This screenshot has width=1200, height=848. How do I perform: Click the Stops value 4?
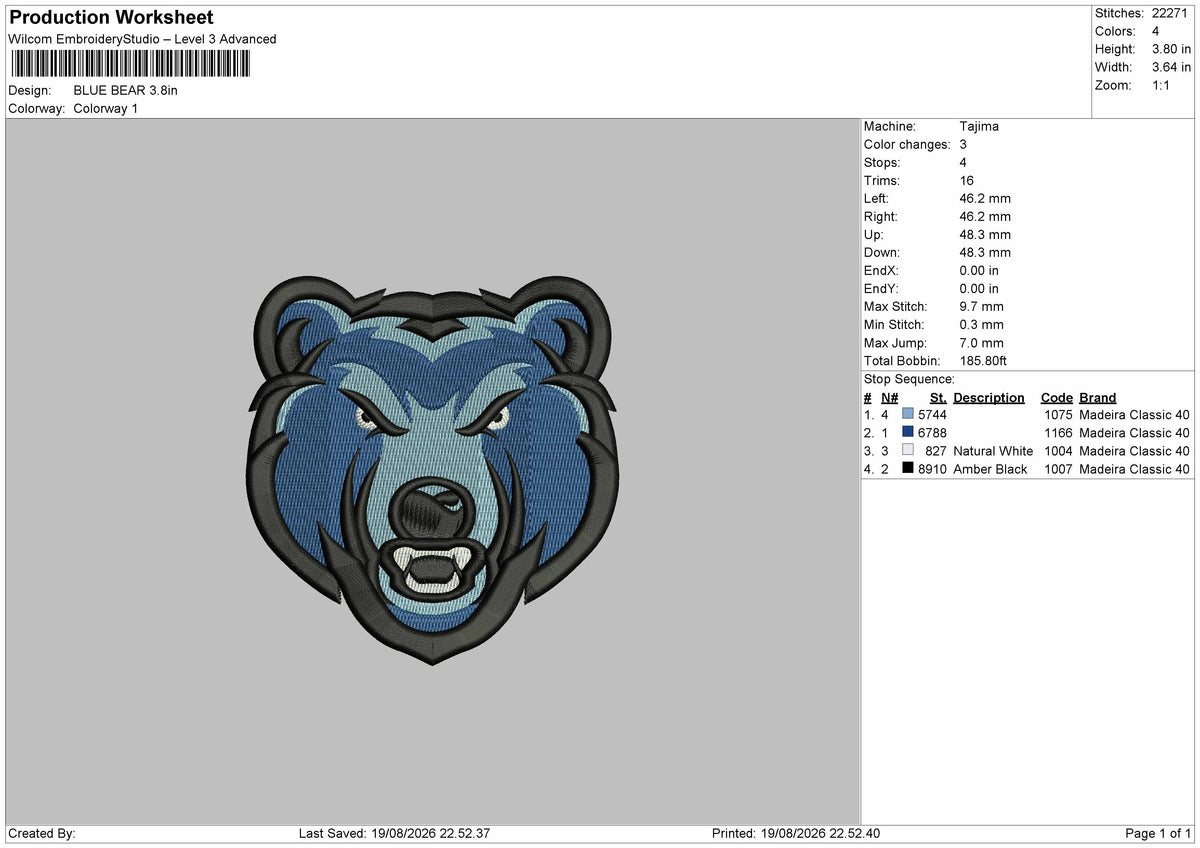tap(963, 162)
